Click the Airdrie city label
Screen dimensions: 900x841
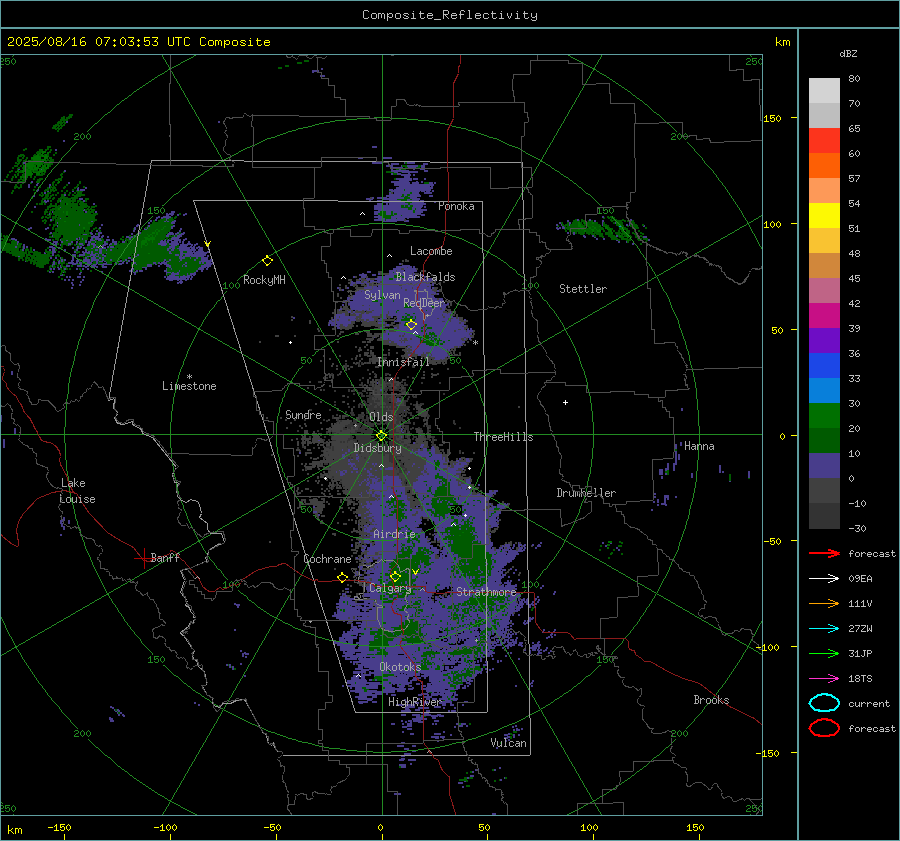tap(394, 534)
